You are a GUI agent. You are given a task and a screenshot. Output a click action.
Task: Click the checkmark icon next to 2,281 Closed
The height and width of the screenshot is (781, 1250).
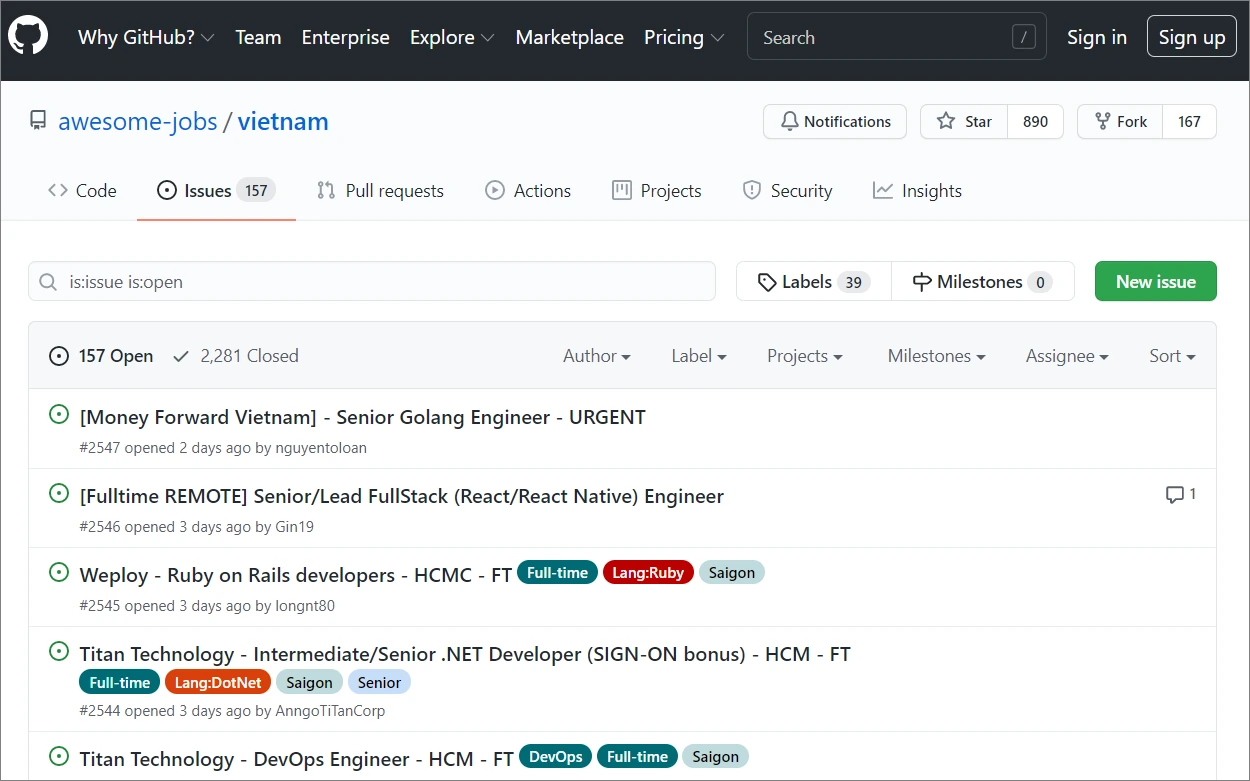point(181,355)
